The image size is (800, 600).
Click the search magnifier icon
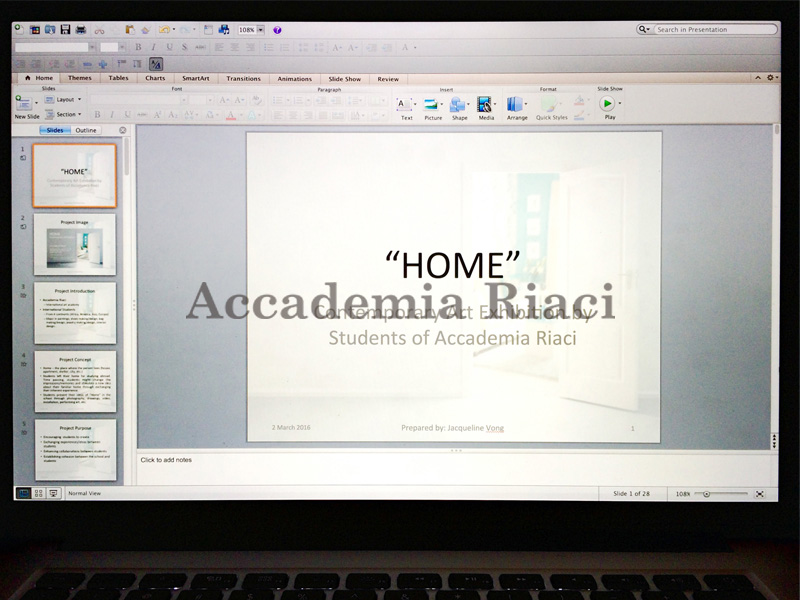[x=642, y=30]
